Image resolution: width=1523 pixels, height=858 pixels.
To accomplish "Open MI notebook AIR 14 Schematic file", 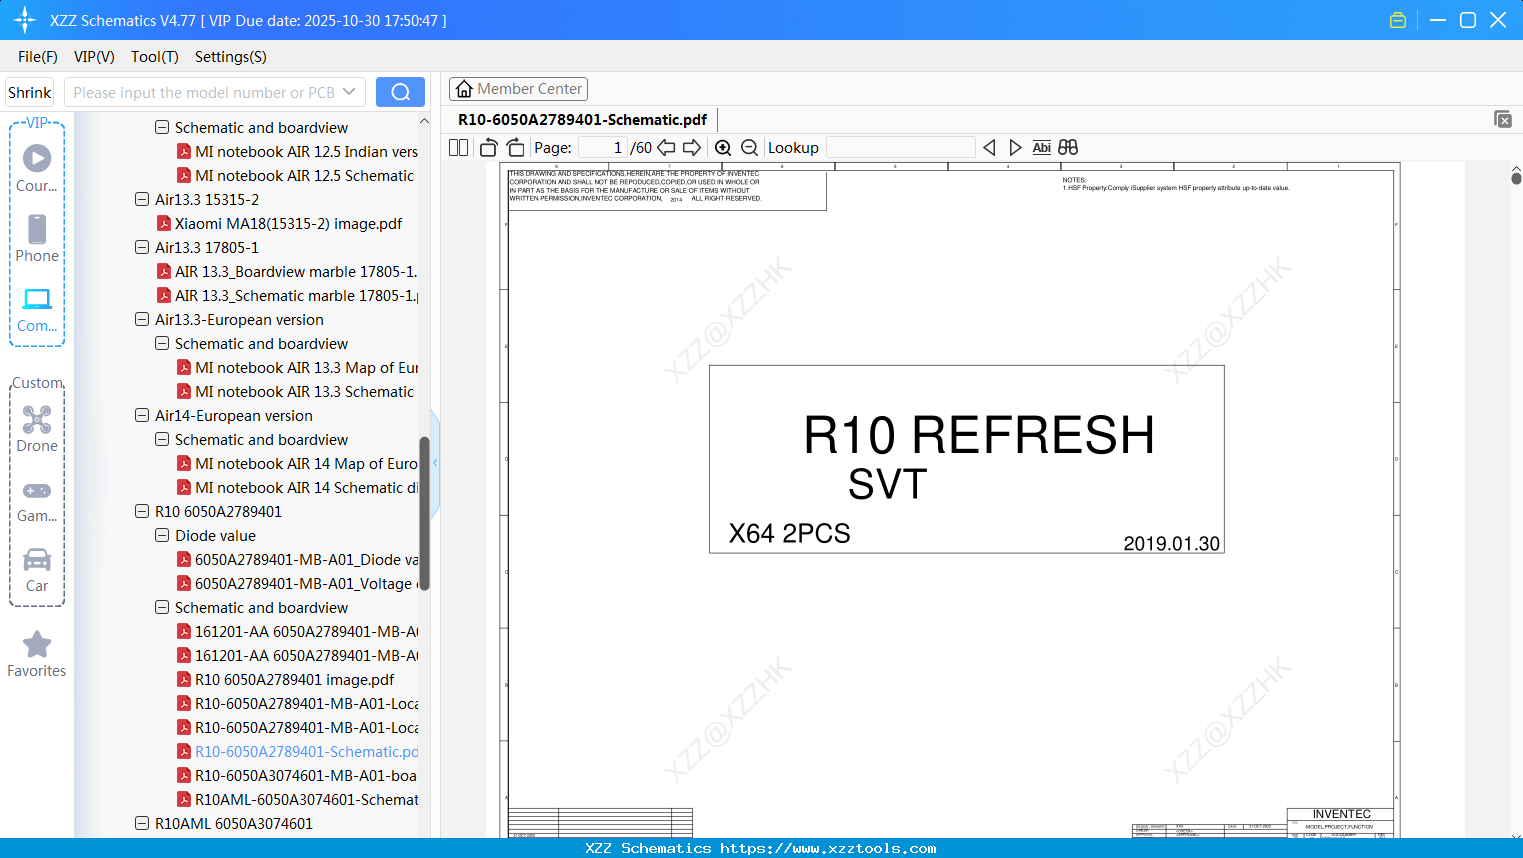I will (x=307, y=487).
